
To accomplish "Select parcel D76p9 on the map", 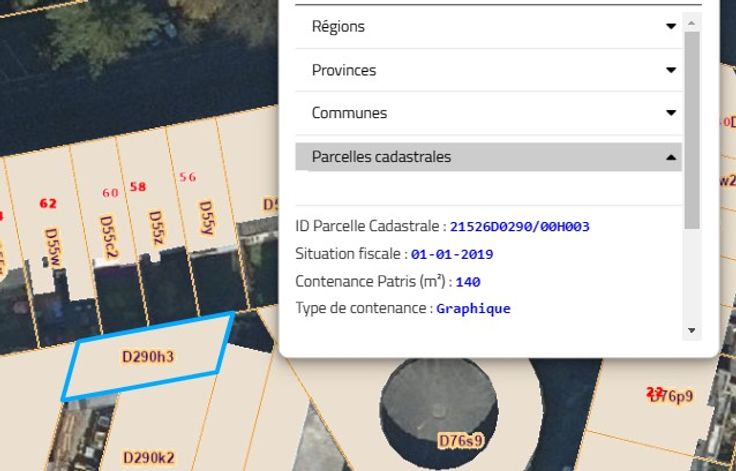I will [671, 397].
